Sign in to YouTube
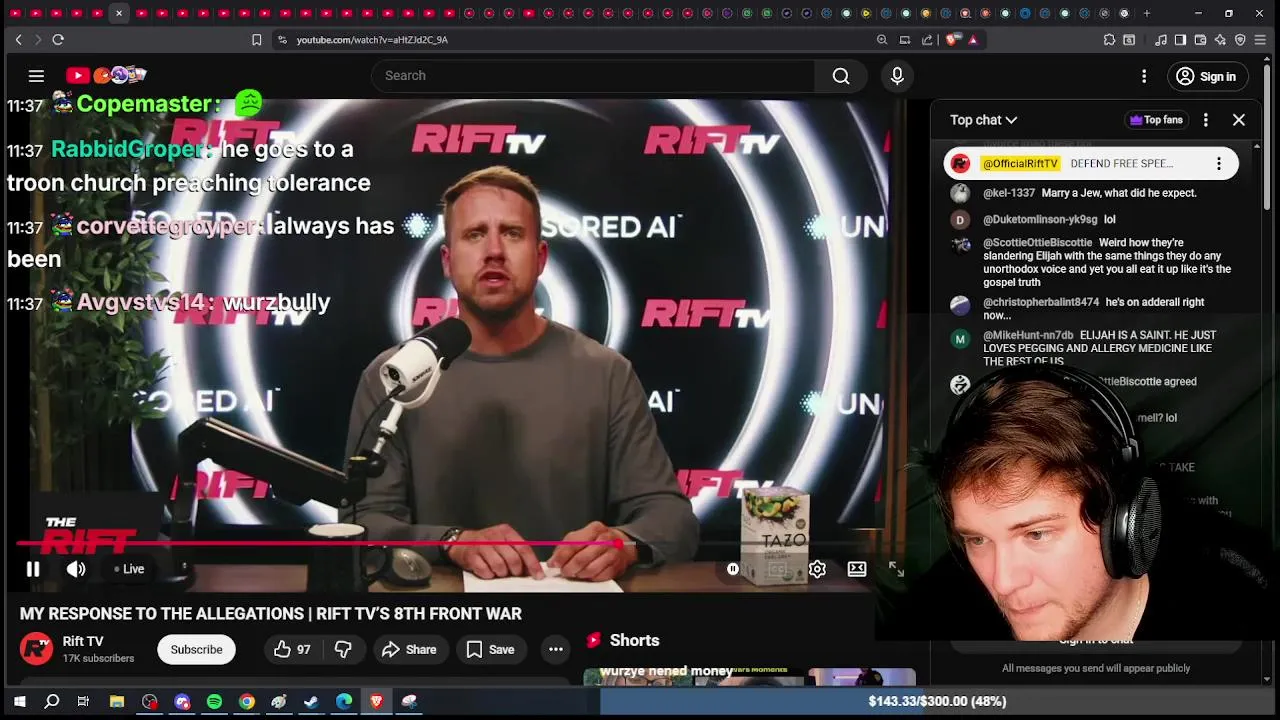 pos(1207,76)
